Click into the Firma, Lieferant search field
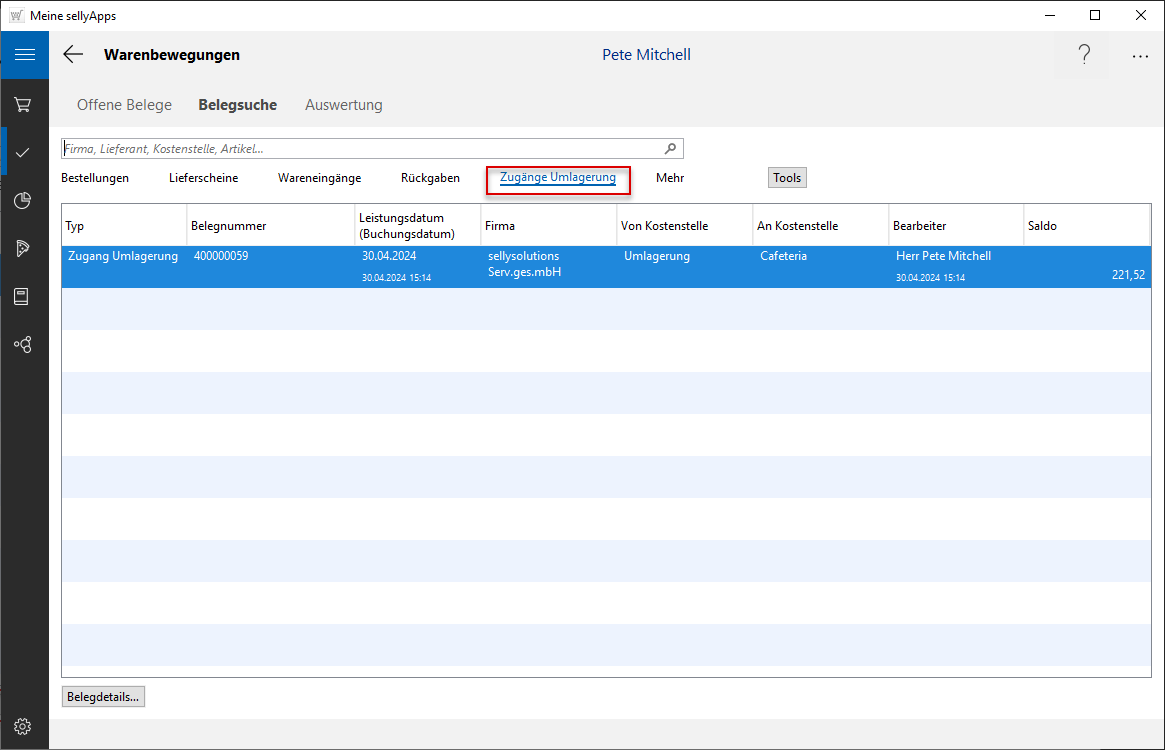Screen dimensions: 1165x750 coord(360,149)
